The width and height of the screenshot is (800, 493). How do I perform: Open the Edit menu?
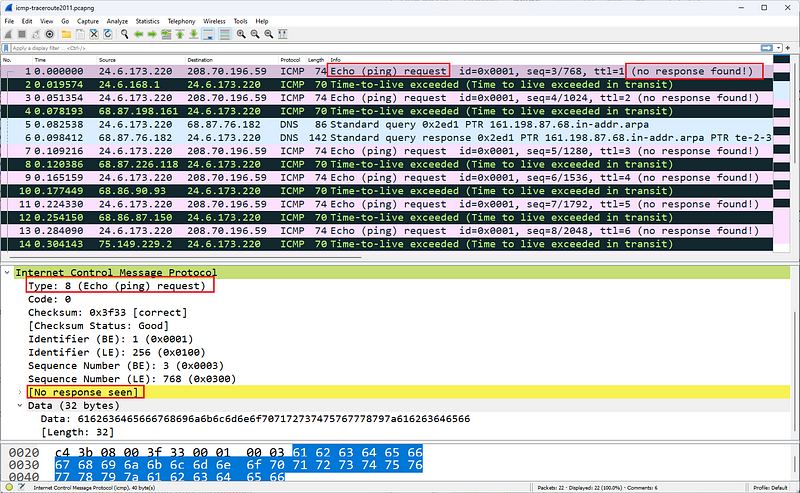[27, 21]
